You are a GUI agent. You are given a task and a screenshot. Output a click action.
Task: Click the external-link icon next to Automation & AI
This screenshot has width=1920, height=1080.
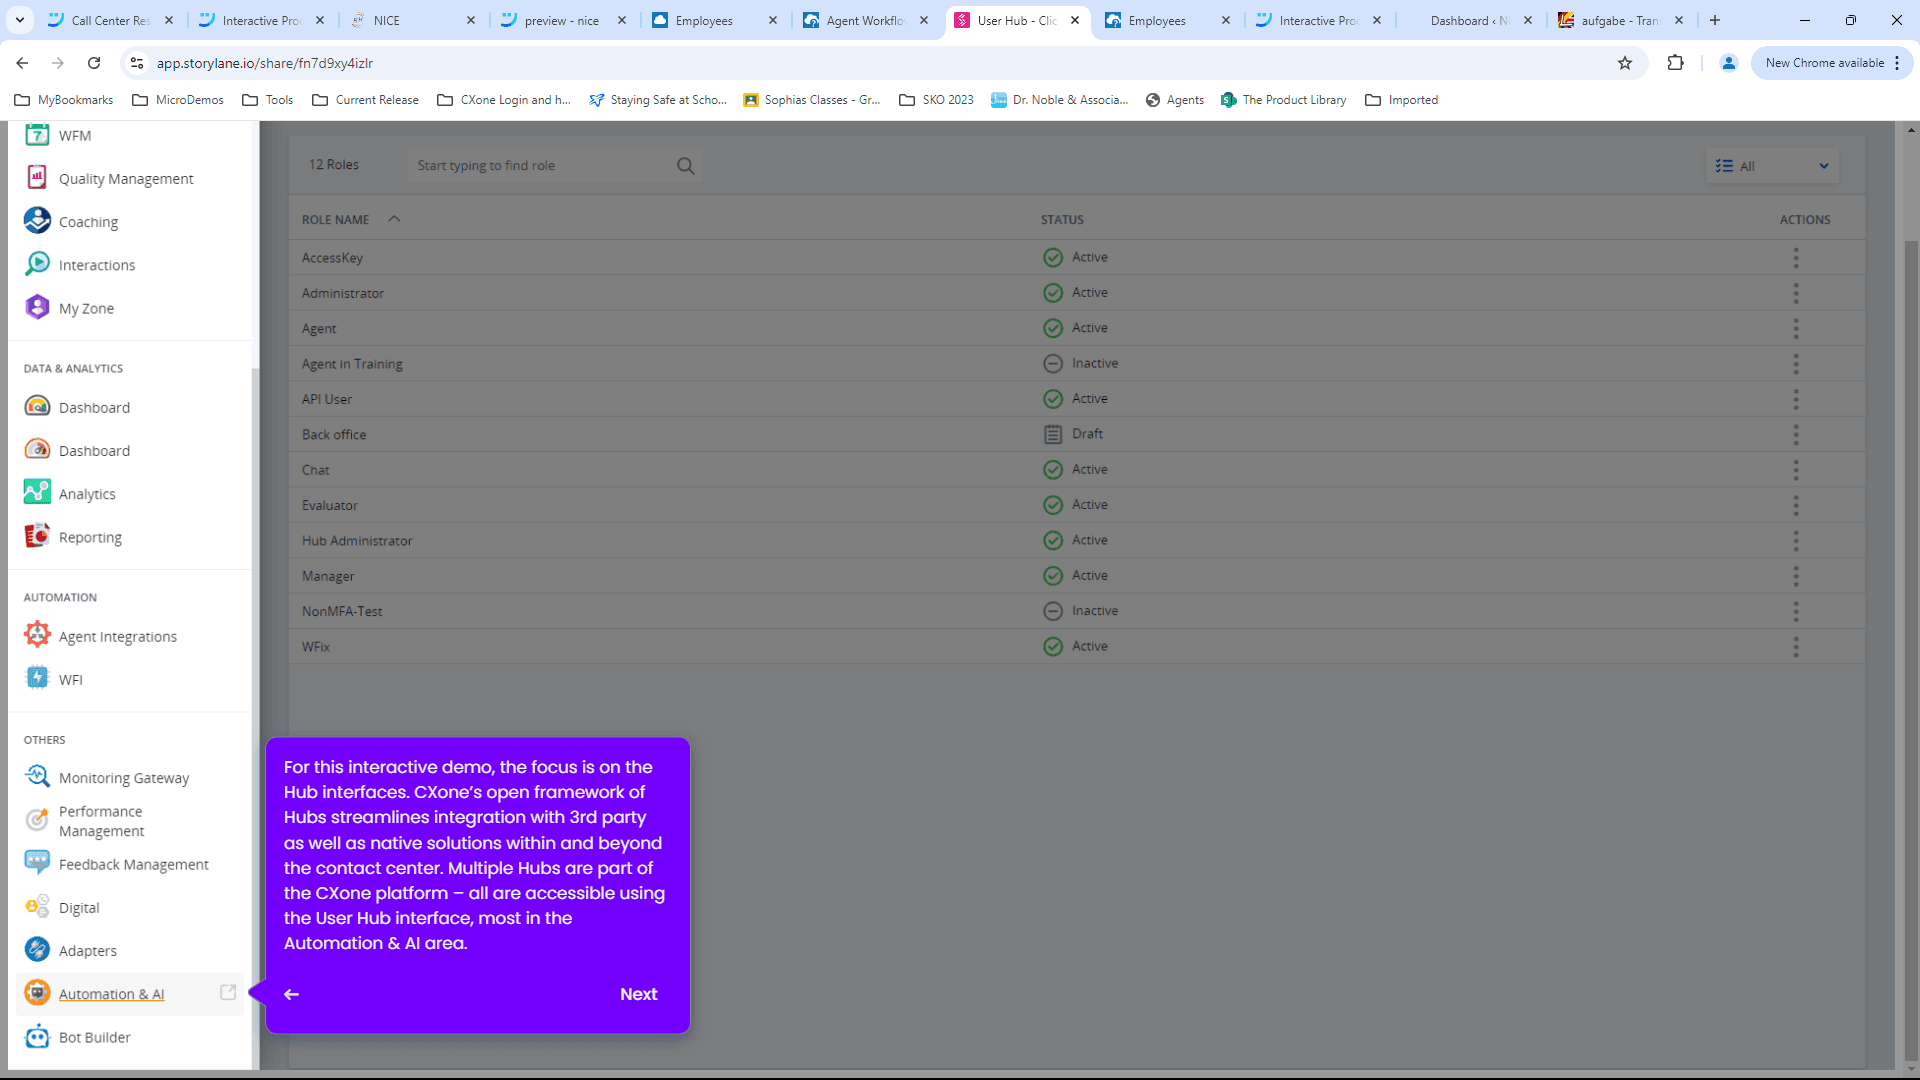pyautogui.click(x=228, y=992)
